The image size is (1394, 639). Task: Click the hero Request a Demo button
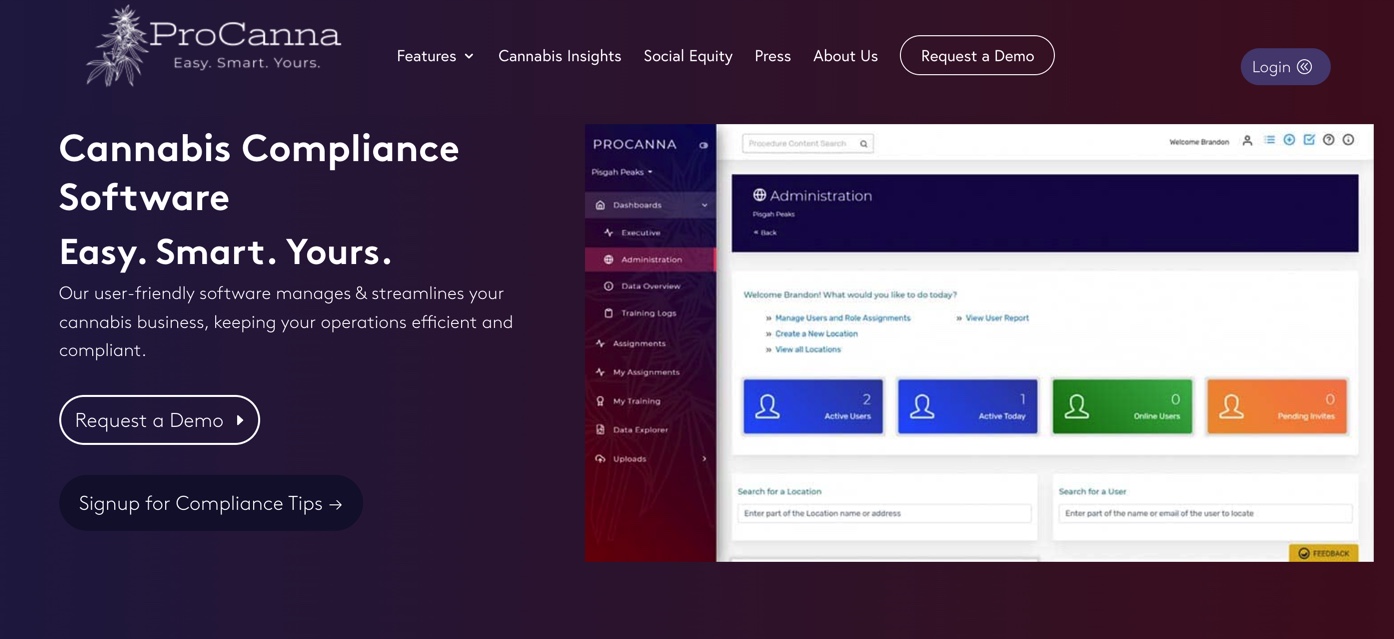pyautogui.click(x=159, y=420)
